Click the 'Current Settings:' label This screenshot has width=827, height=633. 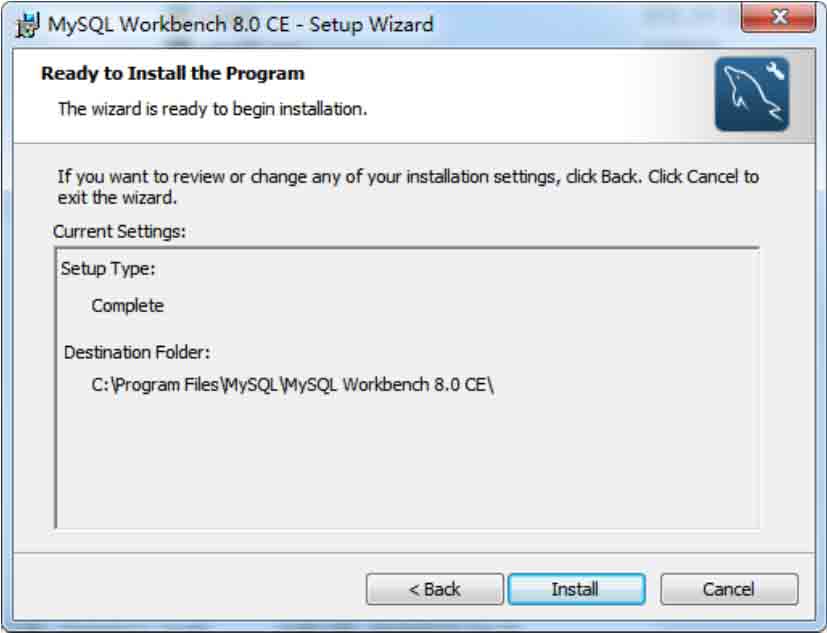tap(120, 232)
